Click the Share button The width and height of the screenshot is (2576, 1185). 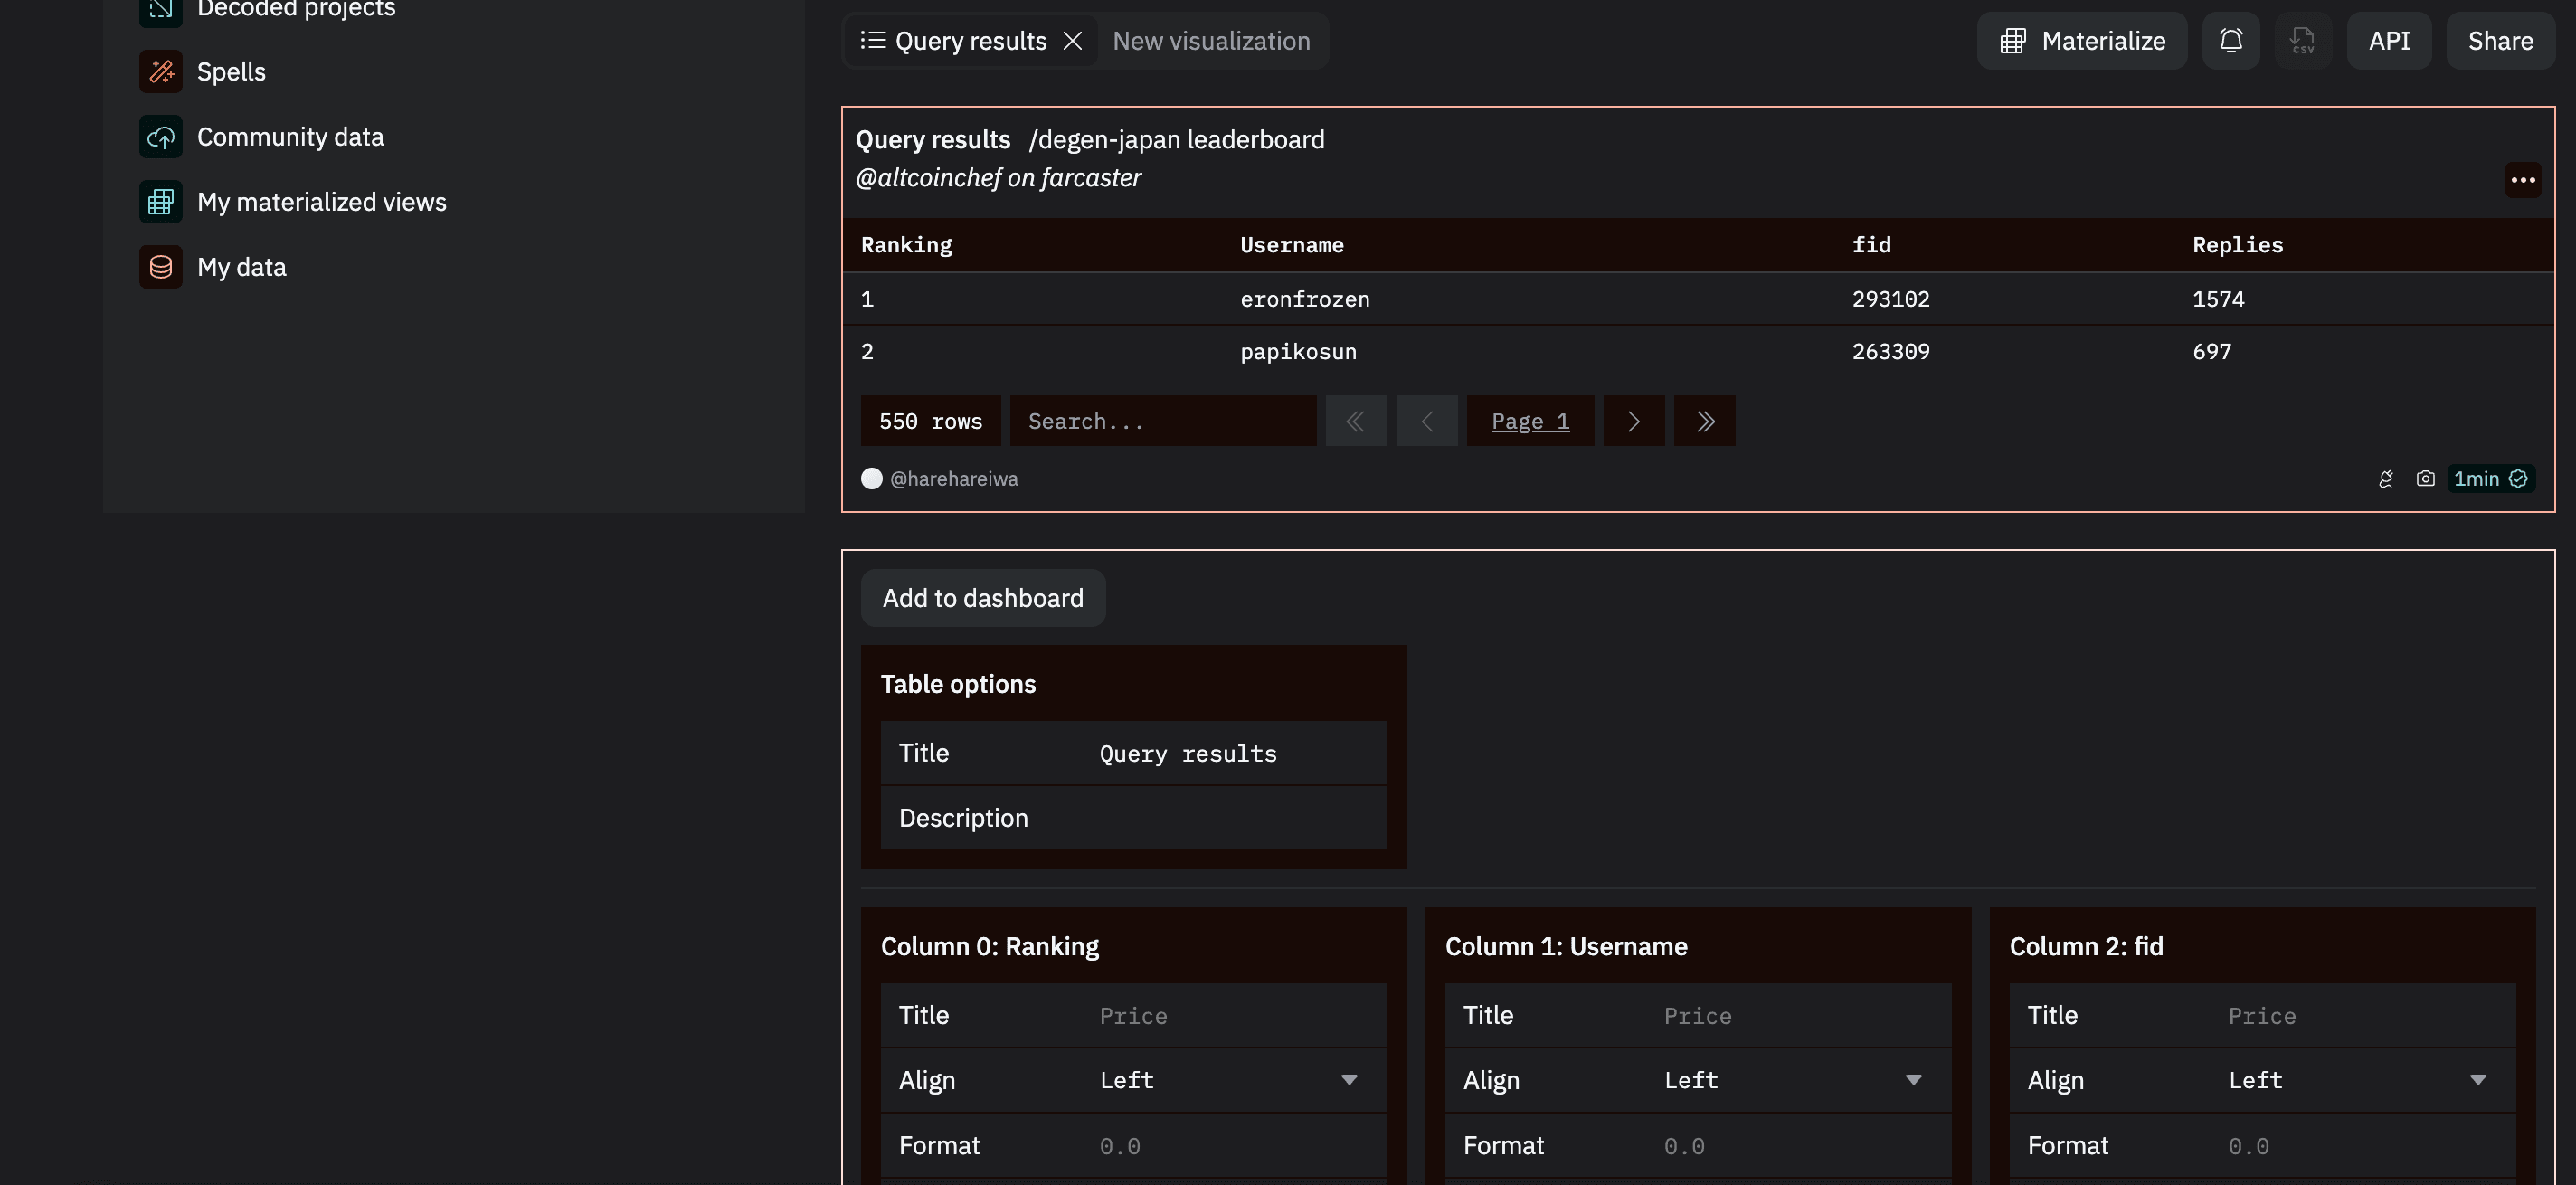click(2499, 41)
